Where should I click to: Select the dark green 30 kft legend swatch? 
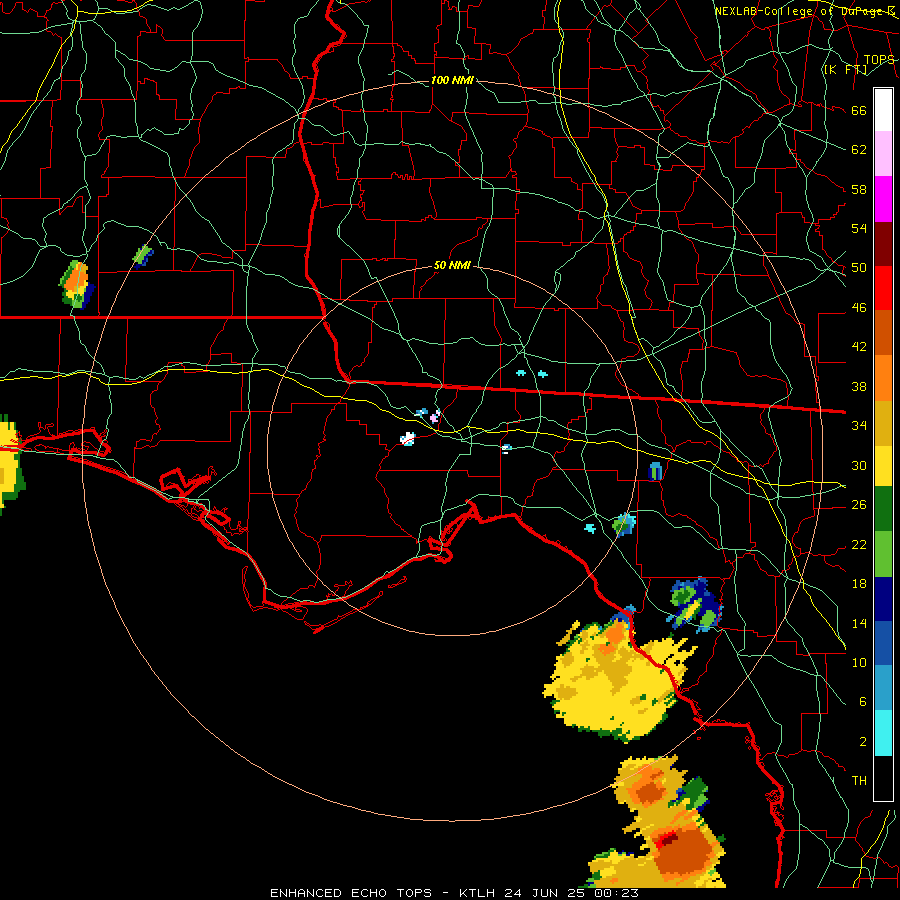pyautogui.click(x=883, y=509)
